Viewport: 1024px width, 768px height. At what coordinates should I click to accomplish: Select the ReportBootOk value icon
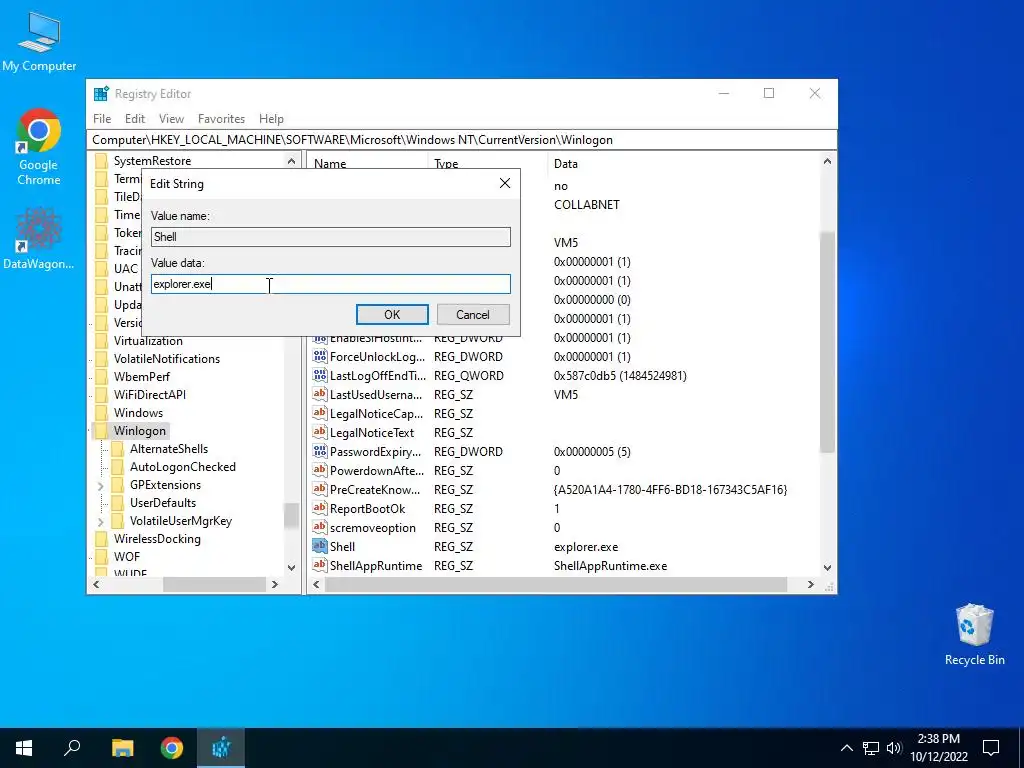click(319, 508)
